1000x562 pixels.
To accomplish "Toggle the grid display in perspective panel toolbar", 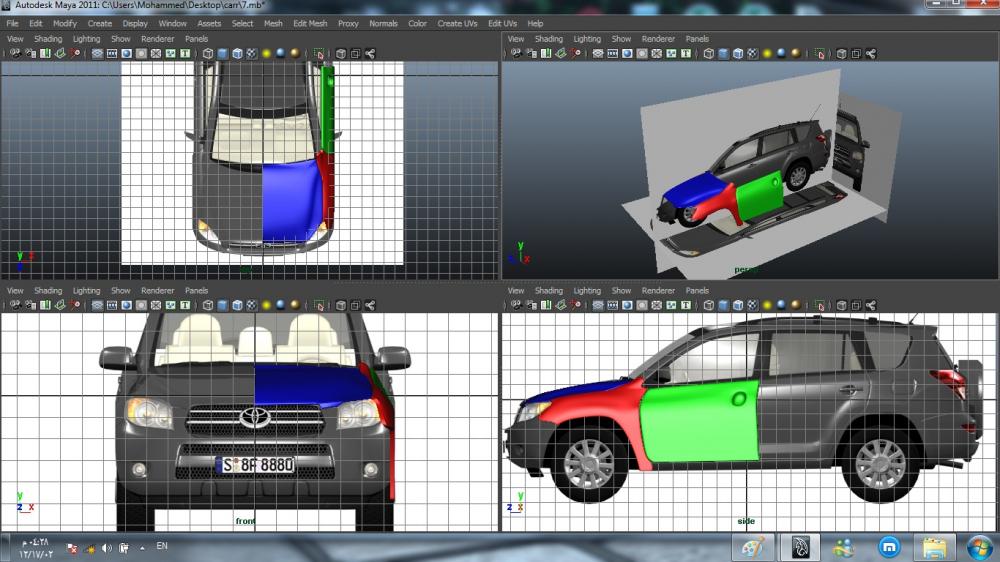I will [599, 53].
